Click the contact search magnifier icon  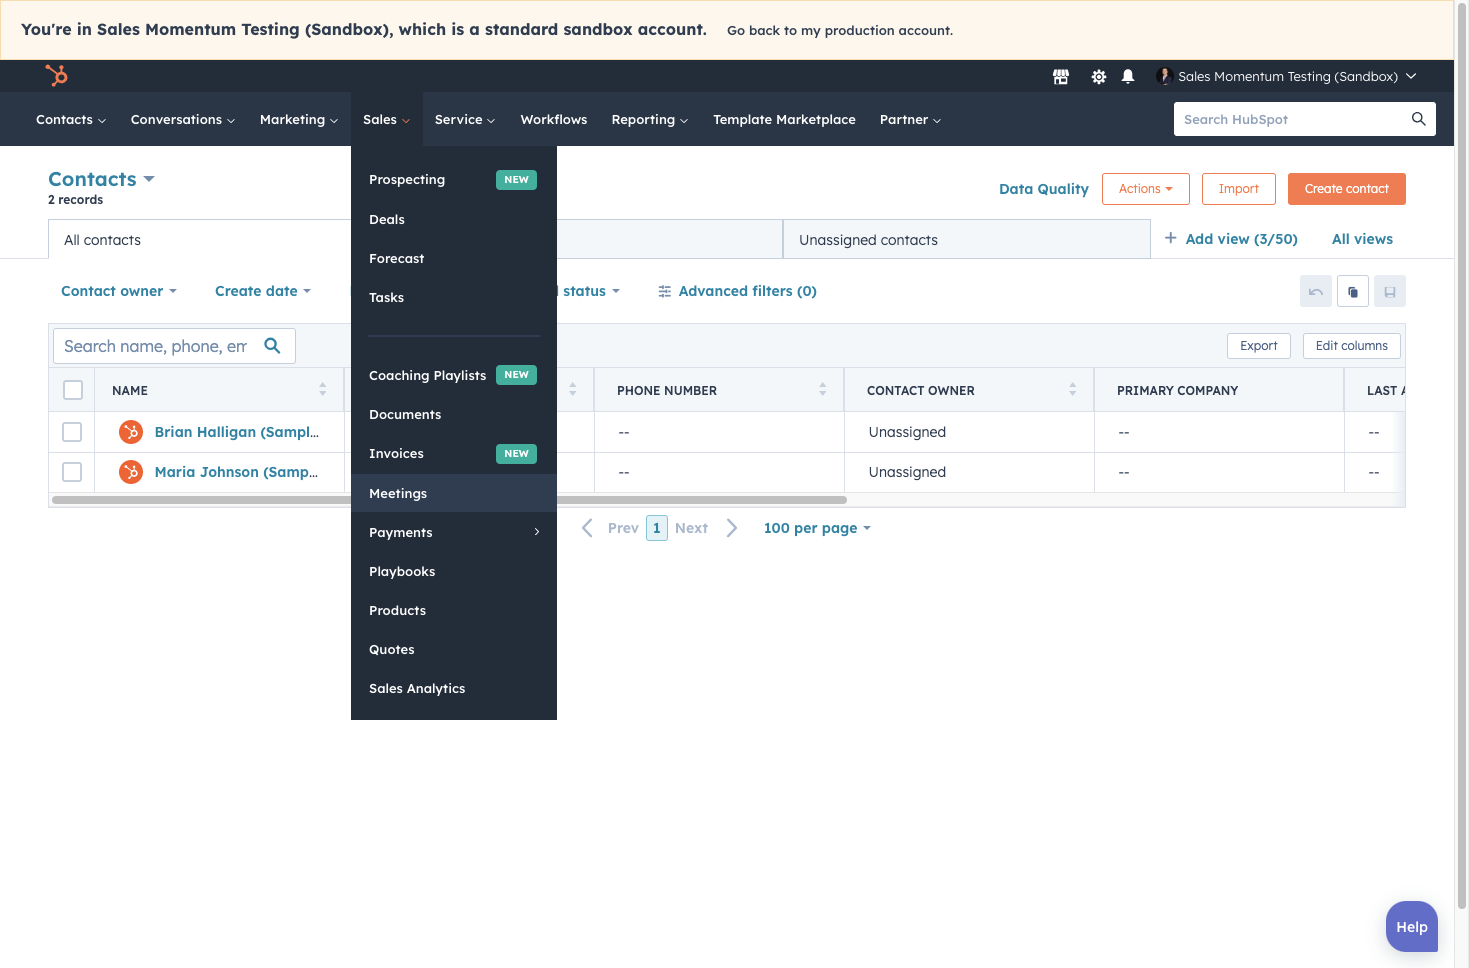(x=272, y=346)
